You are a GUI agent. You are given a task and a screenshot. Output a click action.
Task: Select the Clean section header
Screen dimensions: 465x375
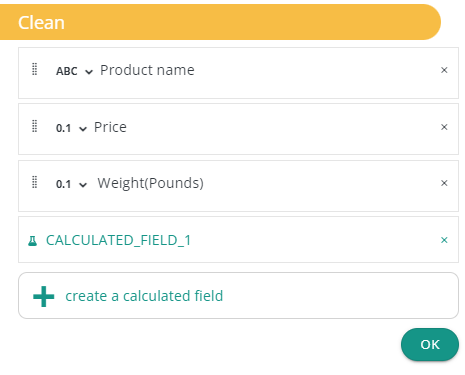(x=220, y=22)
